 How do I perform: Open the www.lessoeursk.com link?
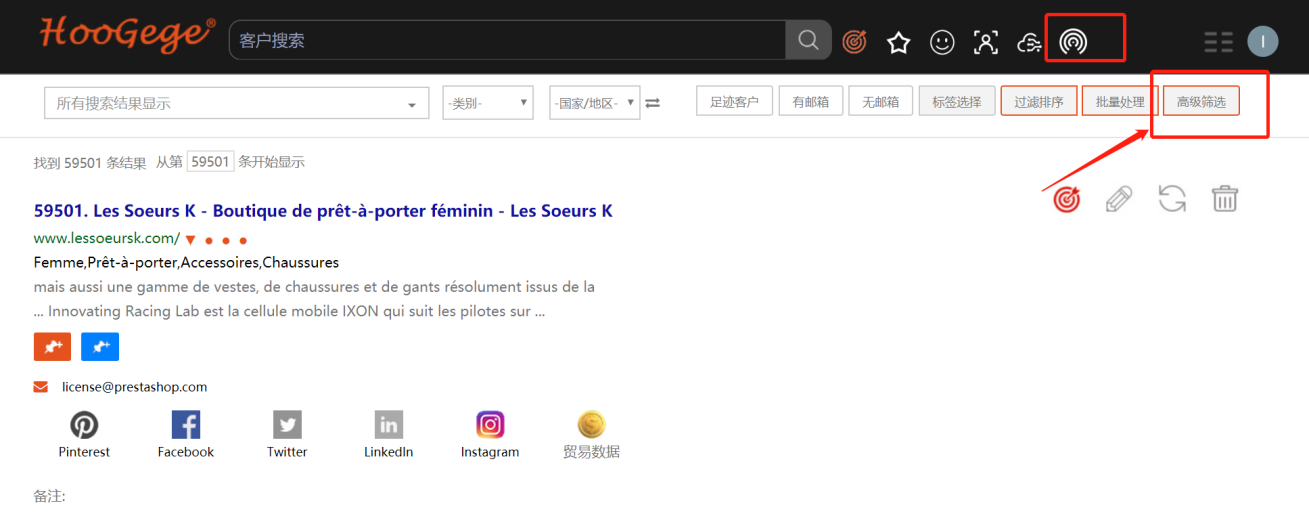click(106, 238)
